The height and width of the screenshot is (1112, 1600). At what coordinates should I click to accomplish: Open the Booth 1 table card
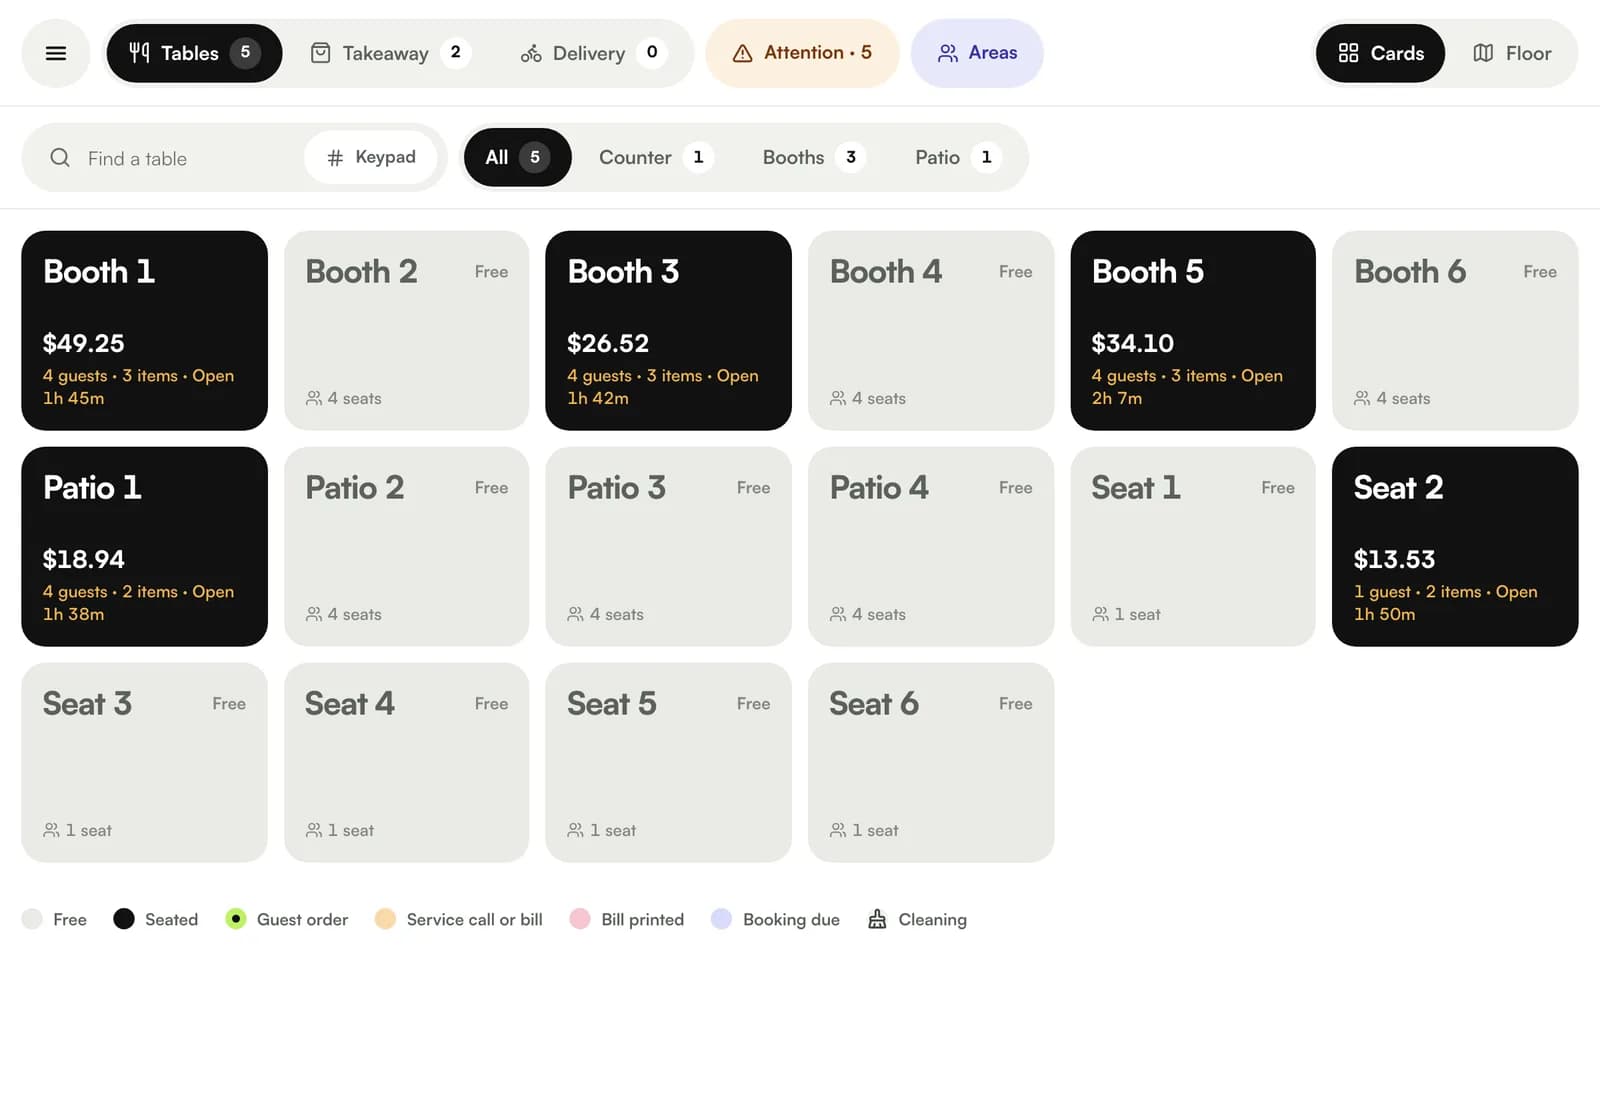click(x=144, y=331)
